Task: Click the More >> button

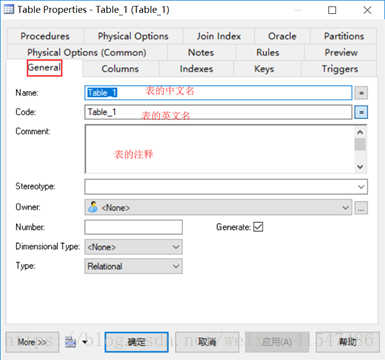Action: point(32,342)
